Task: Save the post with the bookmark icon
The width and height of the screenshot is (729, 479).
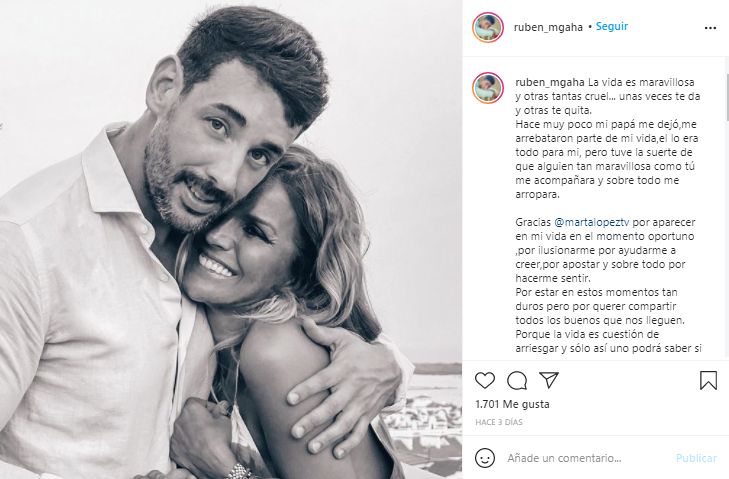Action: click(x=708, y=380)
